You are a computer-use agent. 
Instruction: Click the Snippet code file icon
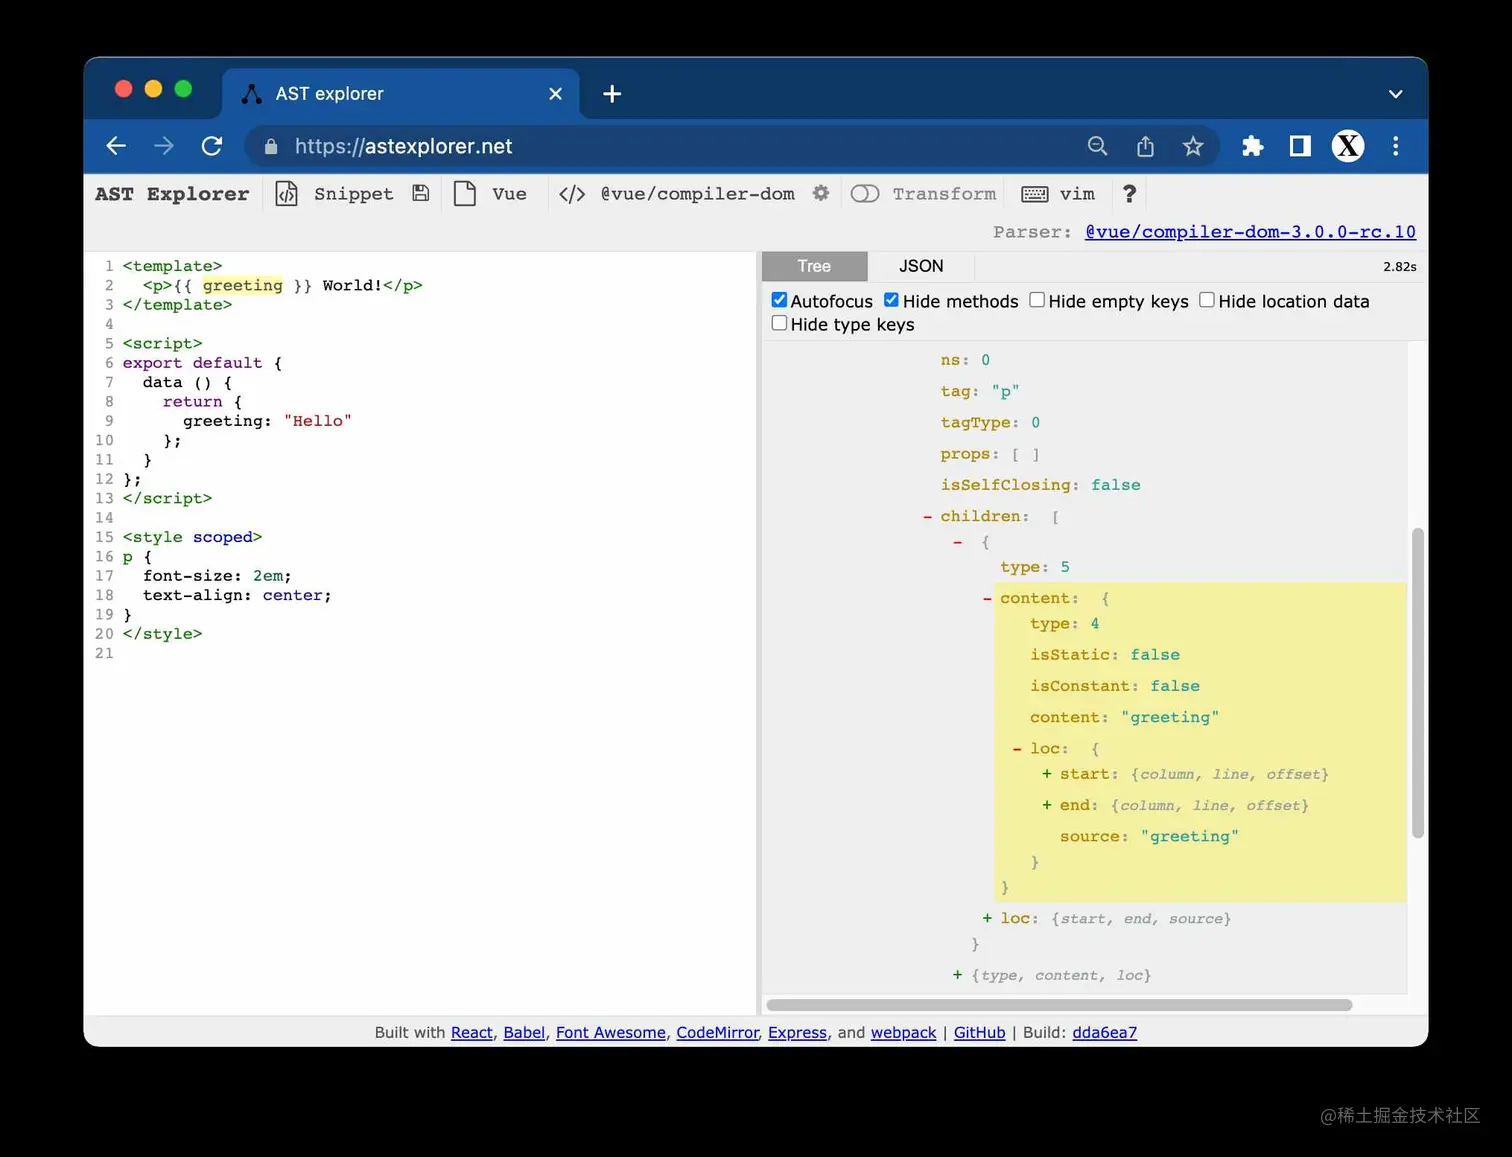pos(286,194)
